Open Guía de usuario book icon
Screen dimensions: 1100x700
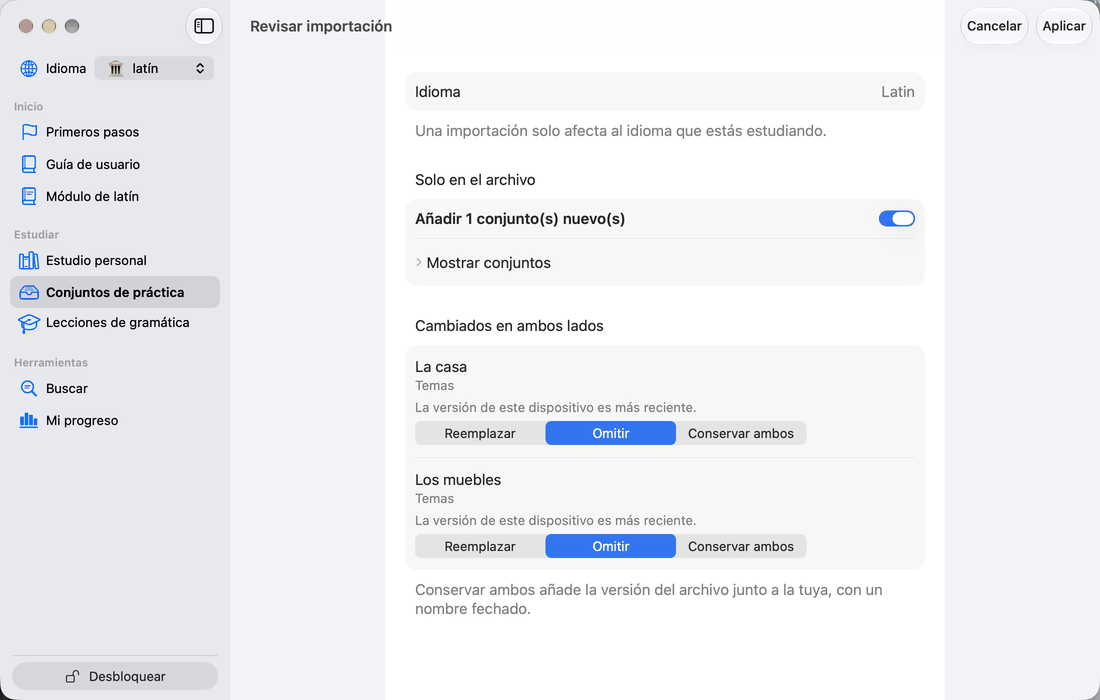[x=29, y=164]
